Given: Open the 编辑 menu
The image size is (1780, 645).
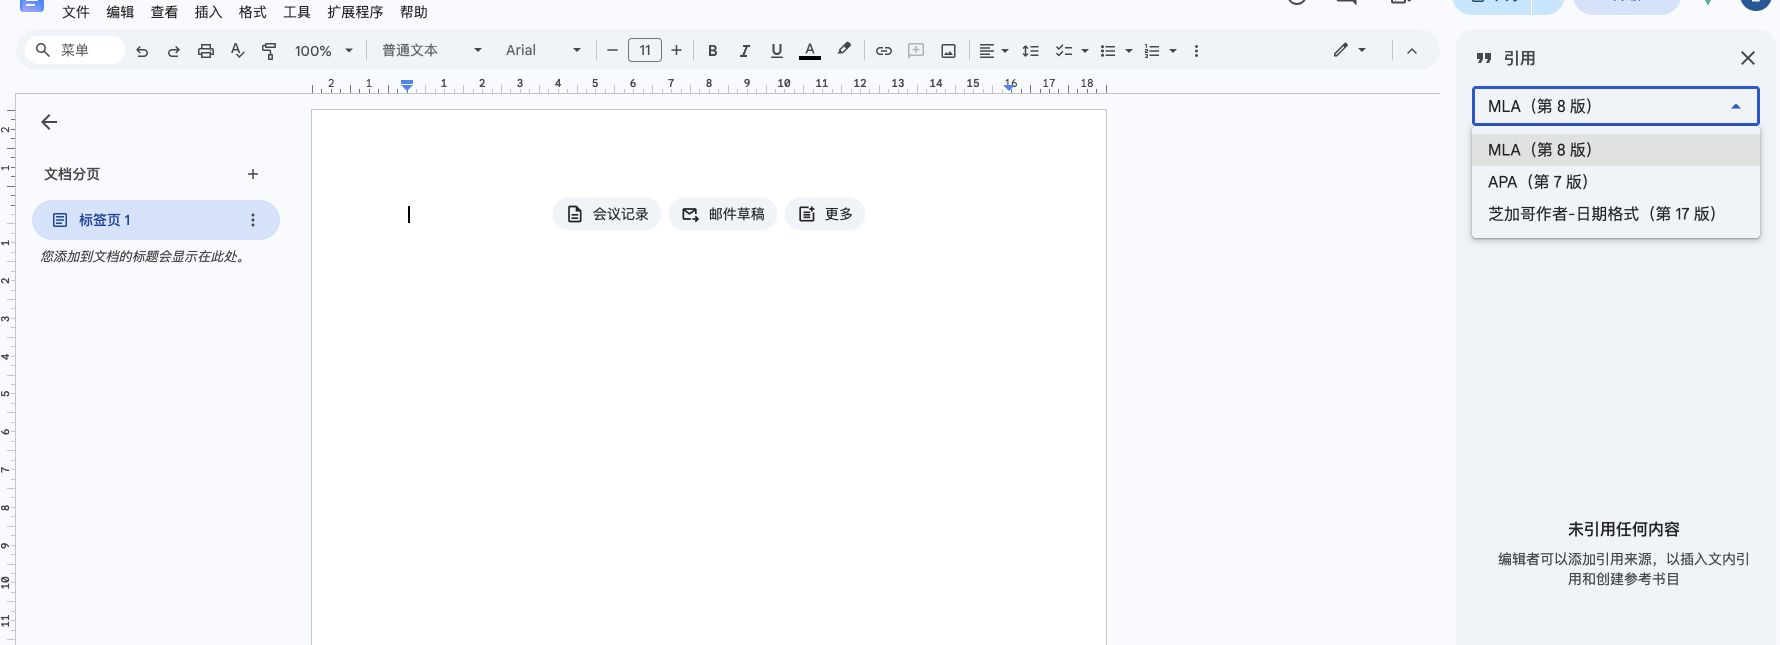Looking at the screenshot, I should (x=120, y=12).
